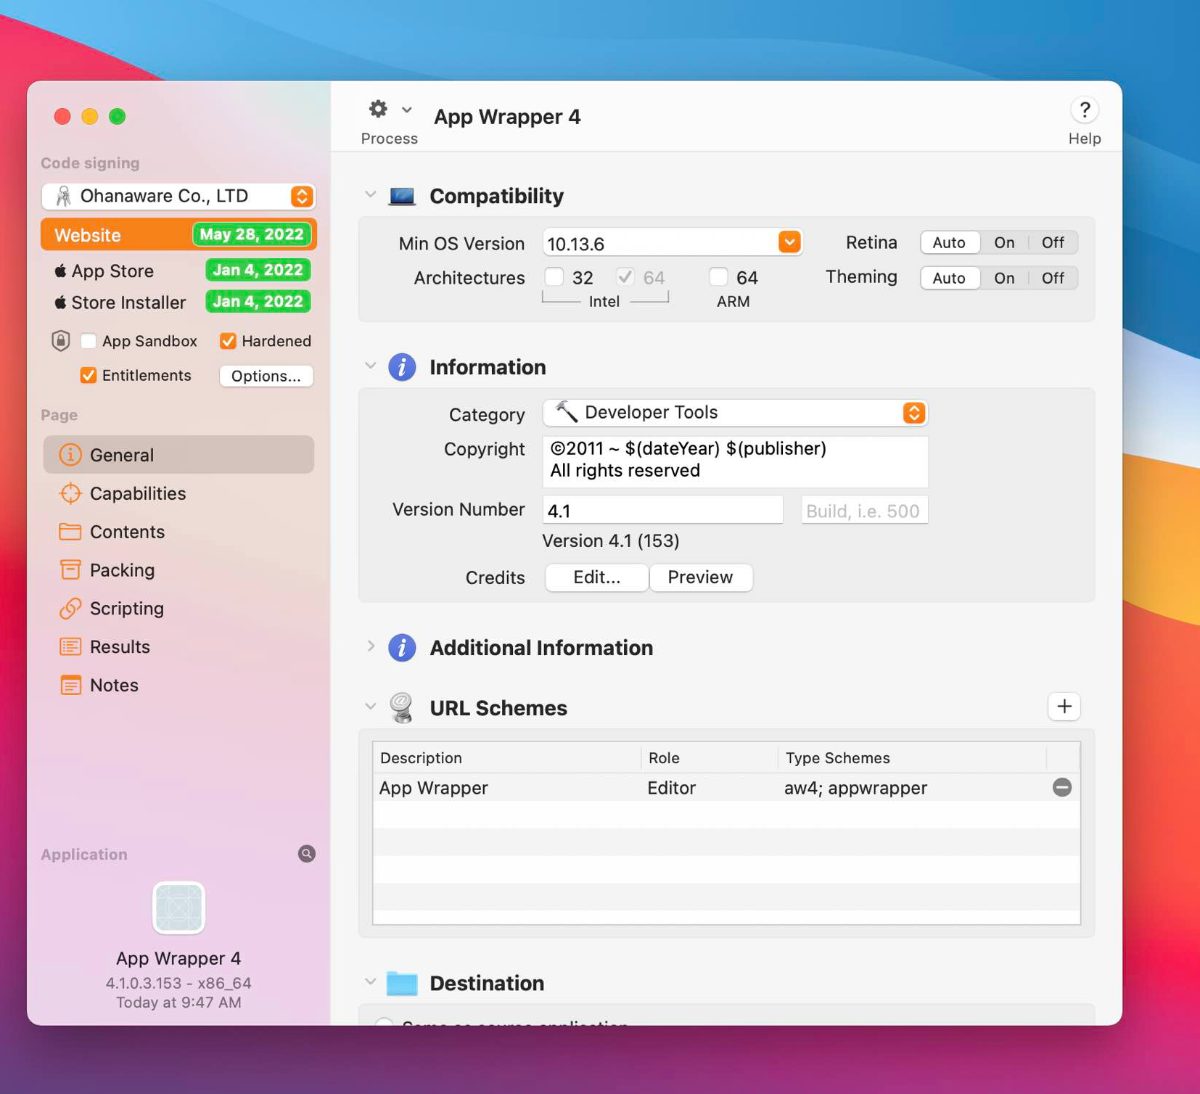Click the Contents folder icon
Viewport: 1200px width, 1094px height.
(70, 531)
